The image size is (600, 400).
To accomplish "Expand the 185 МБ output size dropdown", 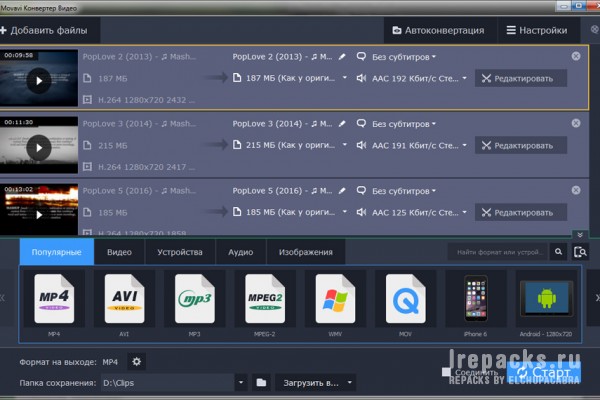I will point(345,212).
